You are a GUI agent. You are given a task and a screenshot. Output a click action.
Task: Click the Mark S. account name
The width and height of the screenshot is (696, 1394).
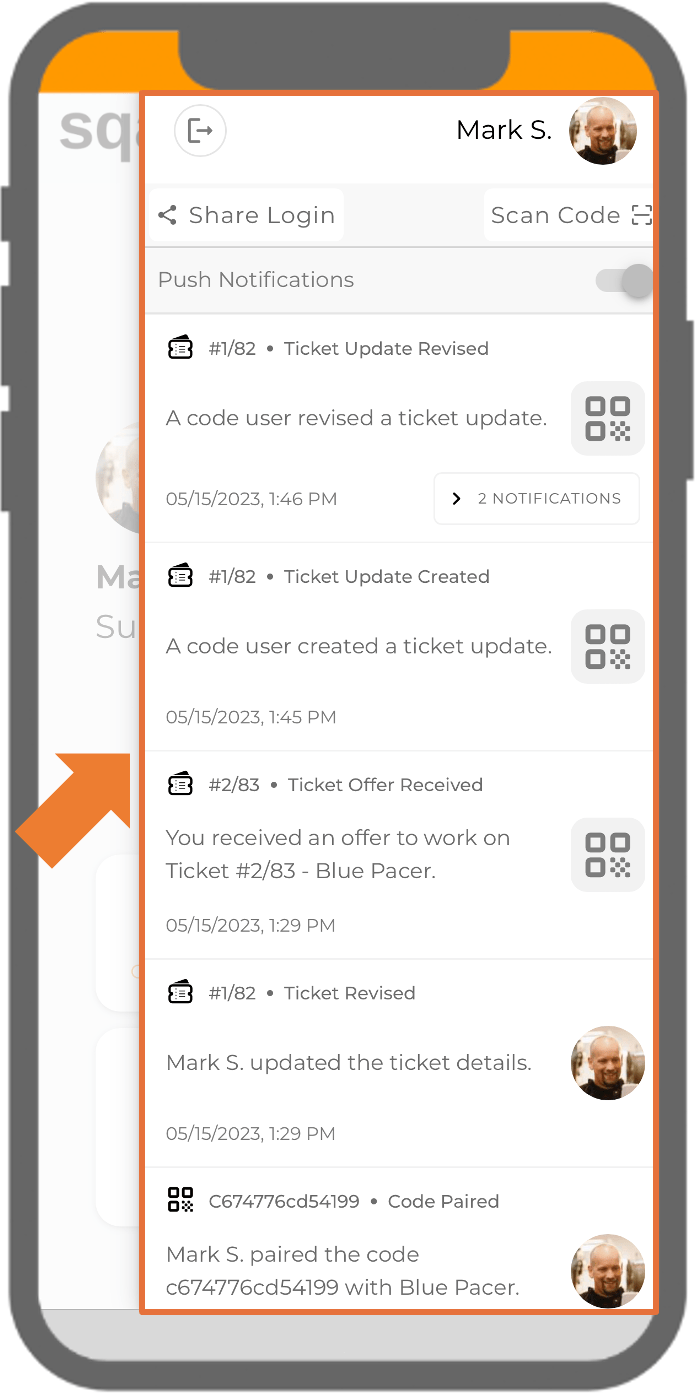coord(504,130)
